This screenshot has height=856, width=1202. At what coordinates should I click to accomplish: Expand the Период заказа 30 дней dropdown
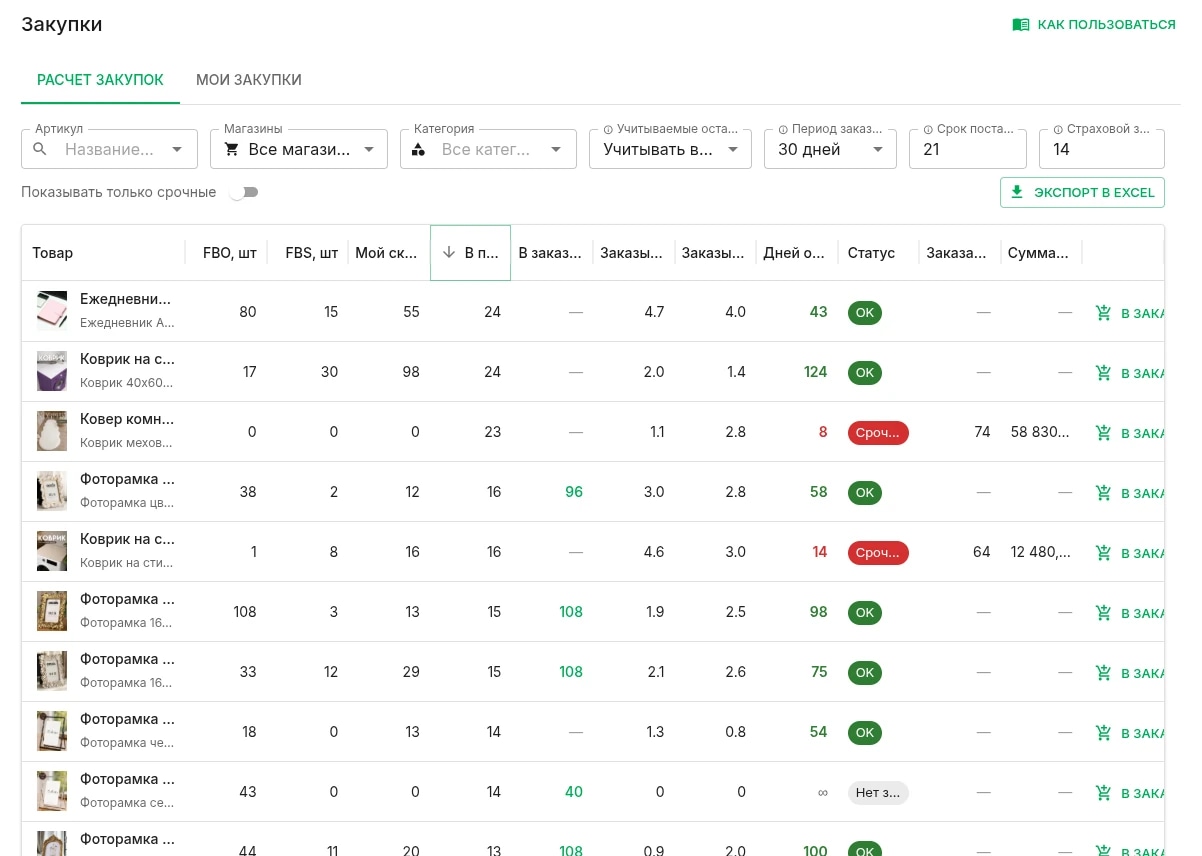(x=830, y=149)
